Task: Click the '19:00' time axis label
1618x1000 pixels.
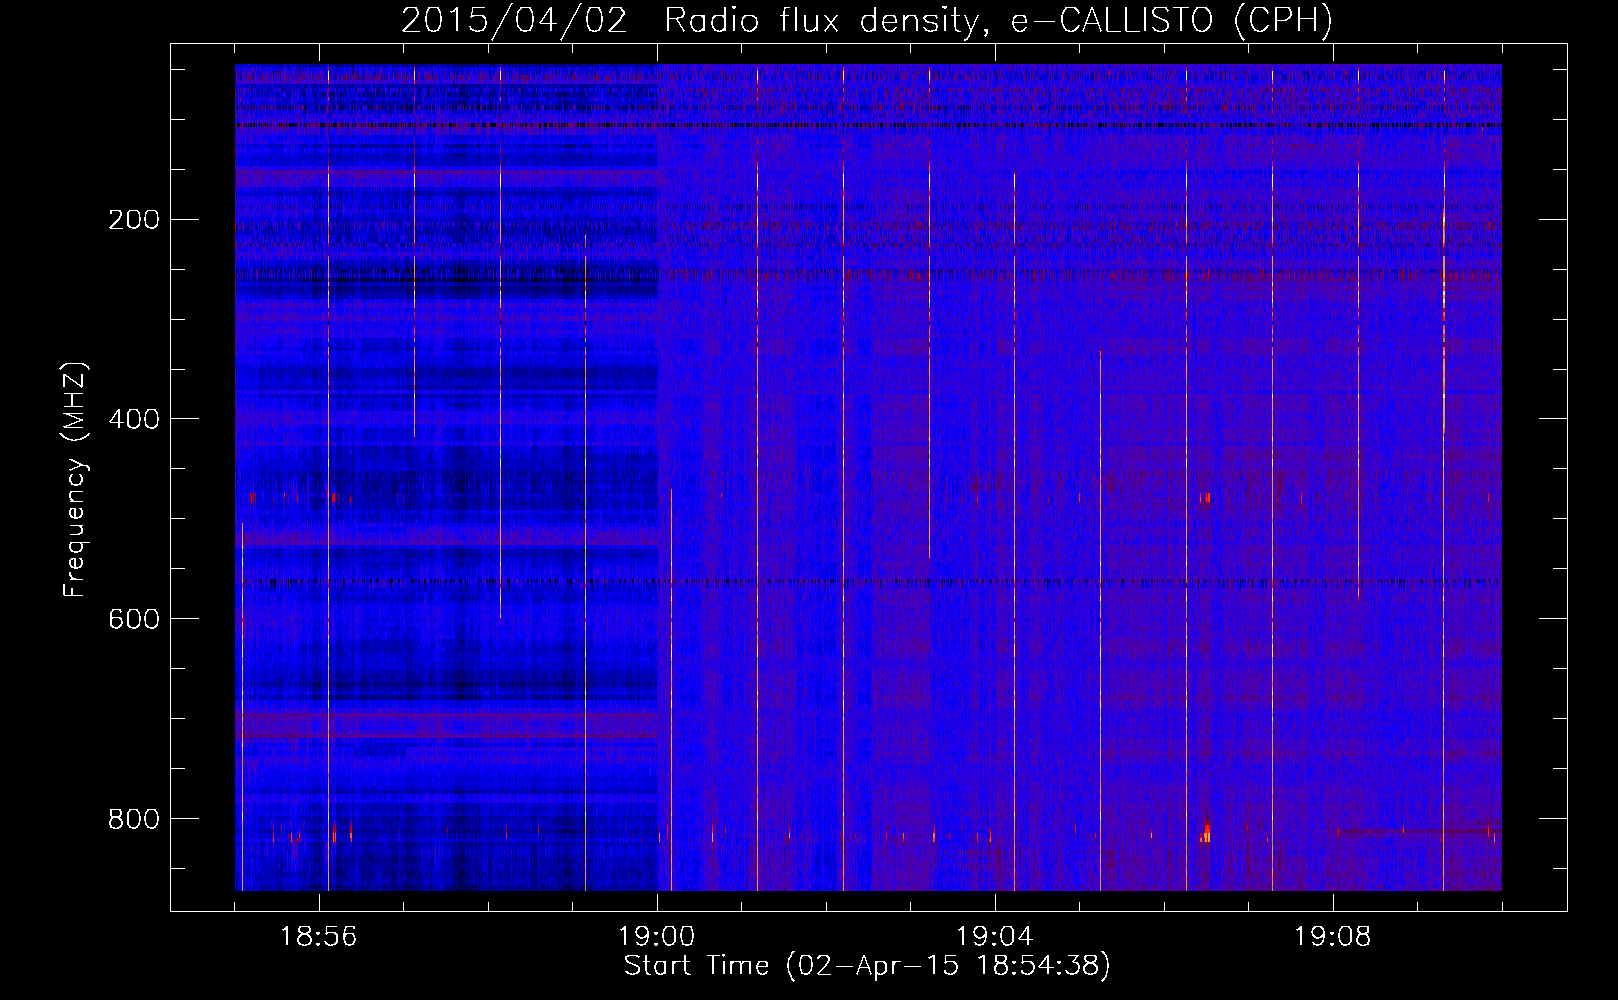Action: pos(656,937)
